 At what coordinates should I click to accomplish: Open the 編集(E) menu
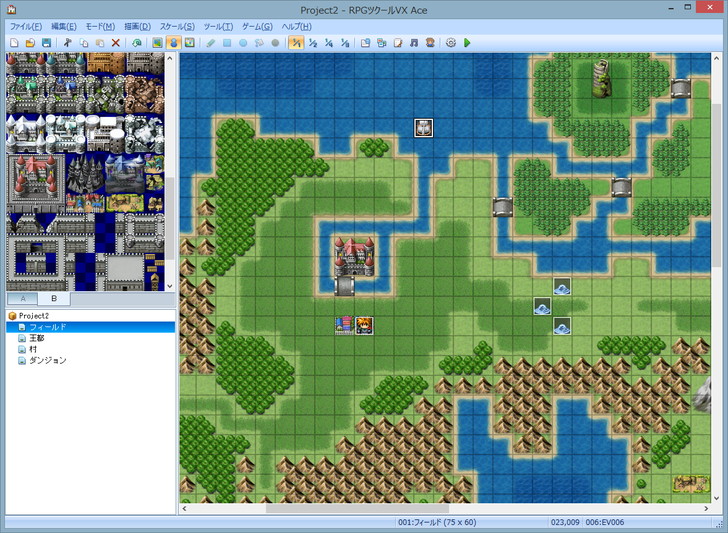coord(64,26)
